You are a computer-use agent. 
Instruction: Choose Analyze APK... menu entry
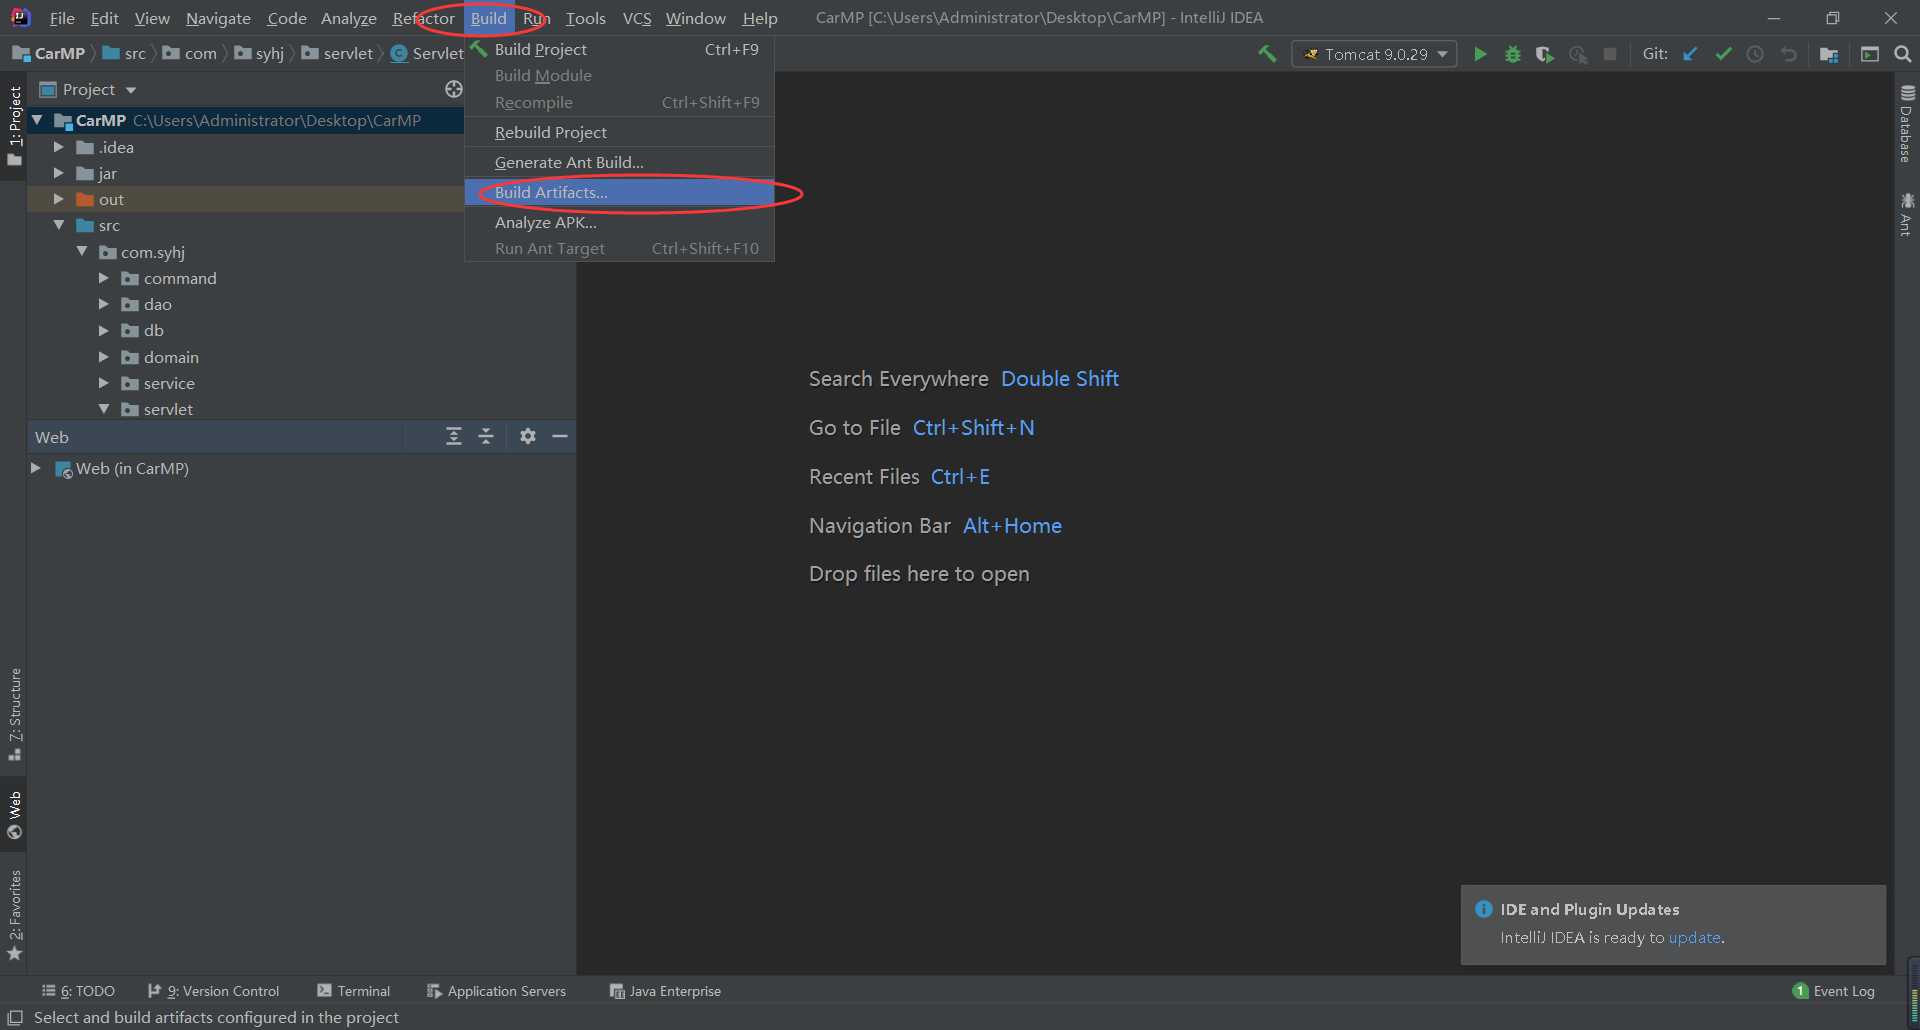point(619,222)
